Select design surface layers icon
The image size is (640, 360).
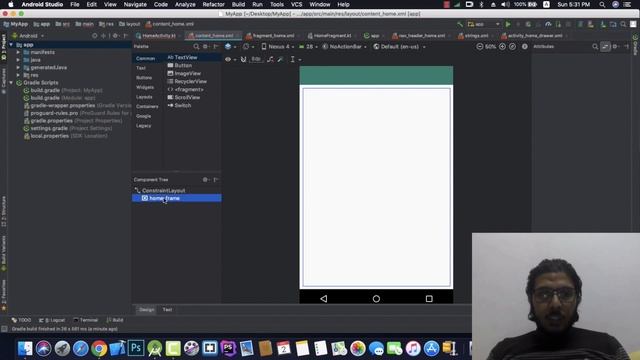tap(228, 47)
